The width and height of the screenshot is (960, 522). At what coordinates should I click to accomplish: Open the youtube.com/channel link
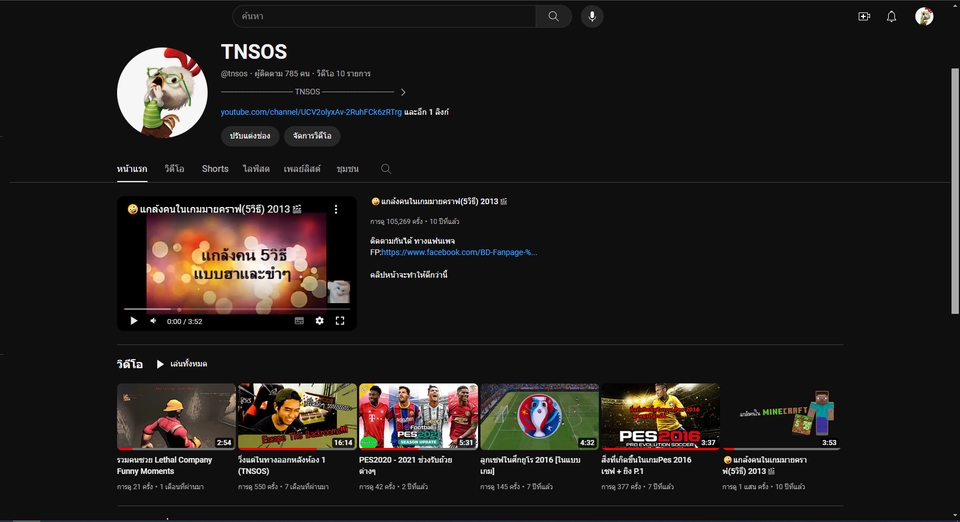tap(311, 112)
